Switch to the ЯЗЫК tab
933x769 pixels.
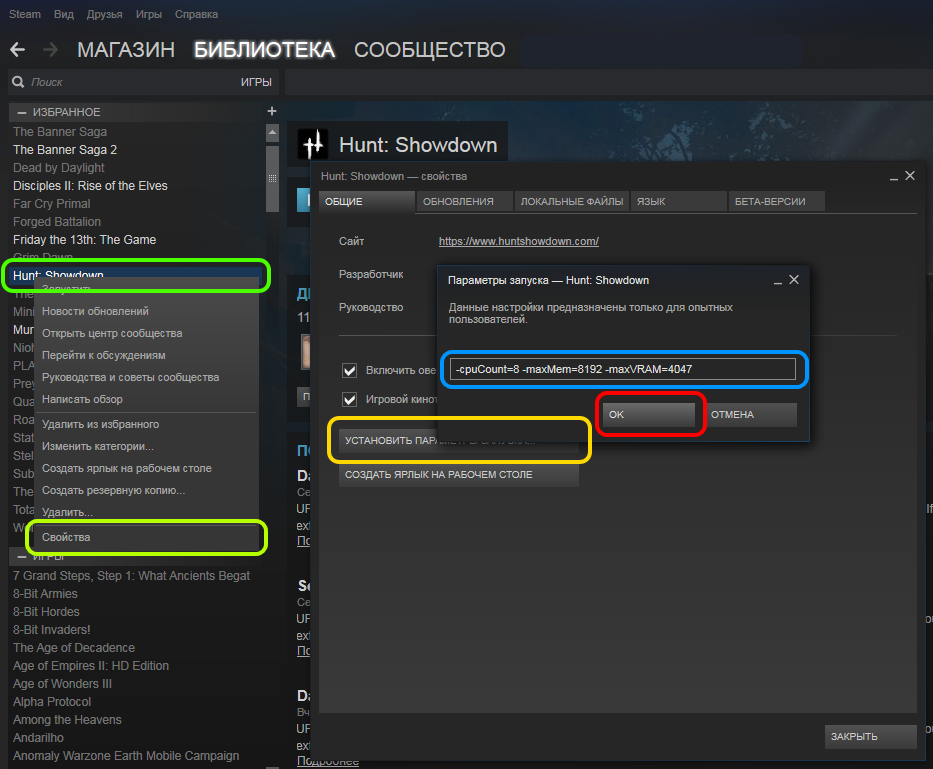tap(679, 202)
